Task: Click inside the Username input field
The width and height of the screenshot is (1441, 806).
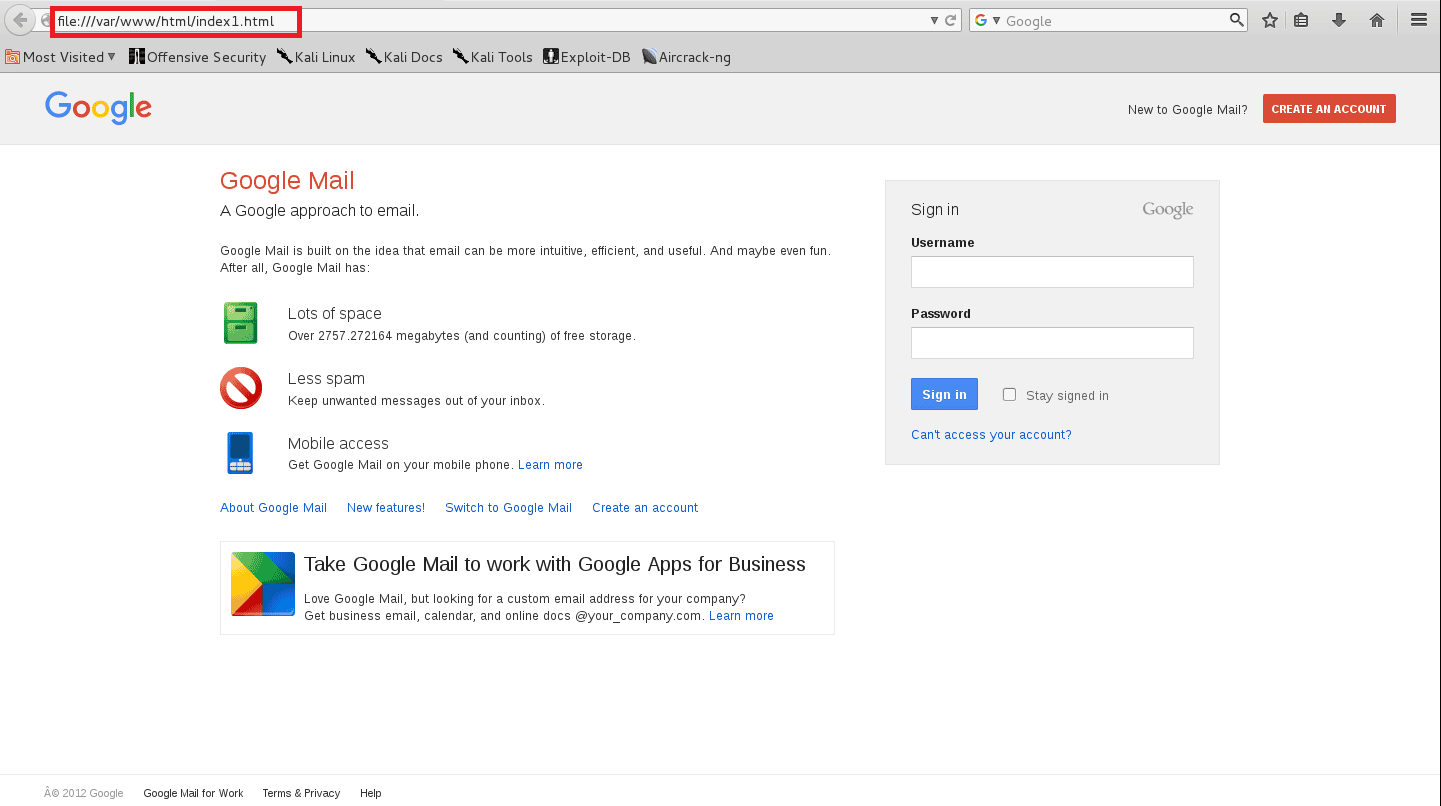Action: click(1051, 271)
